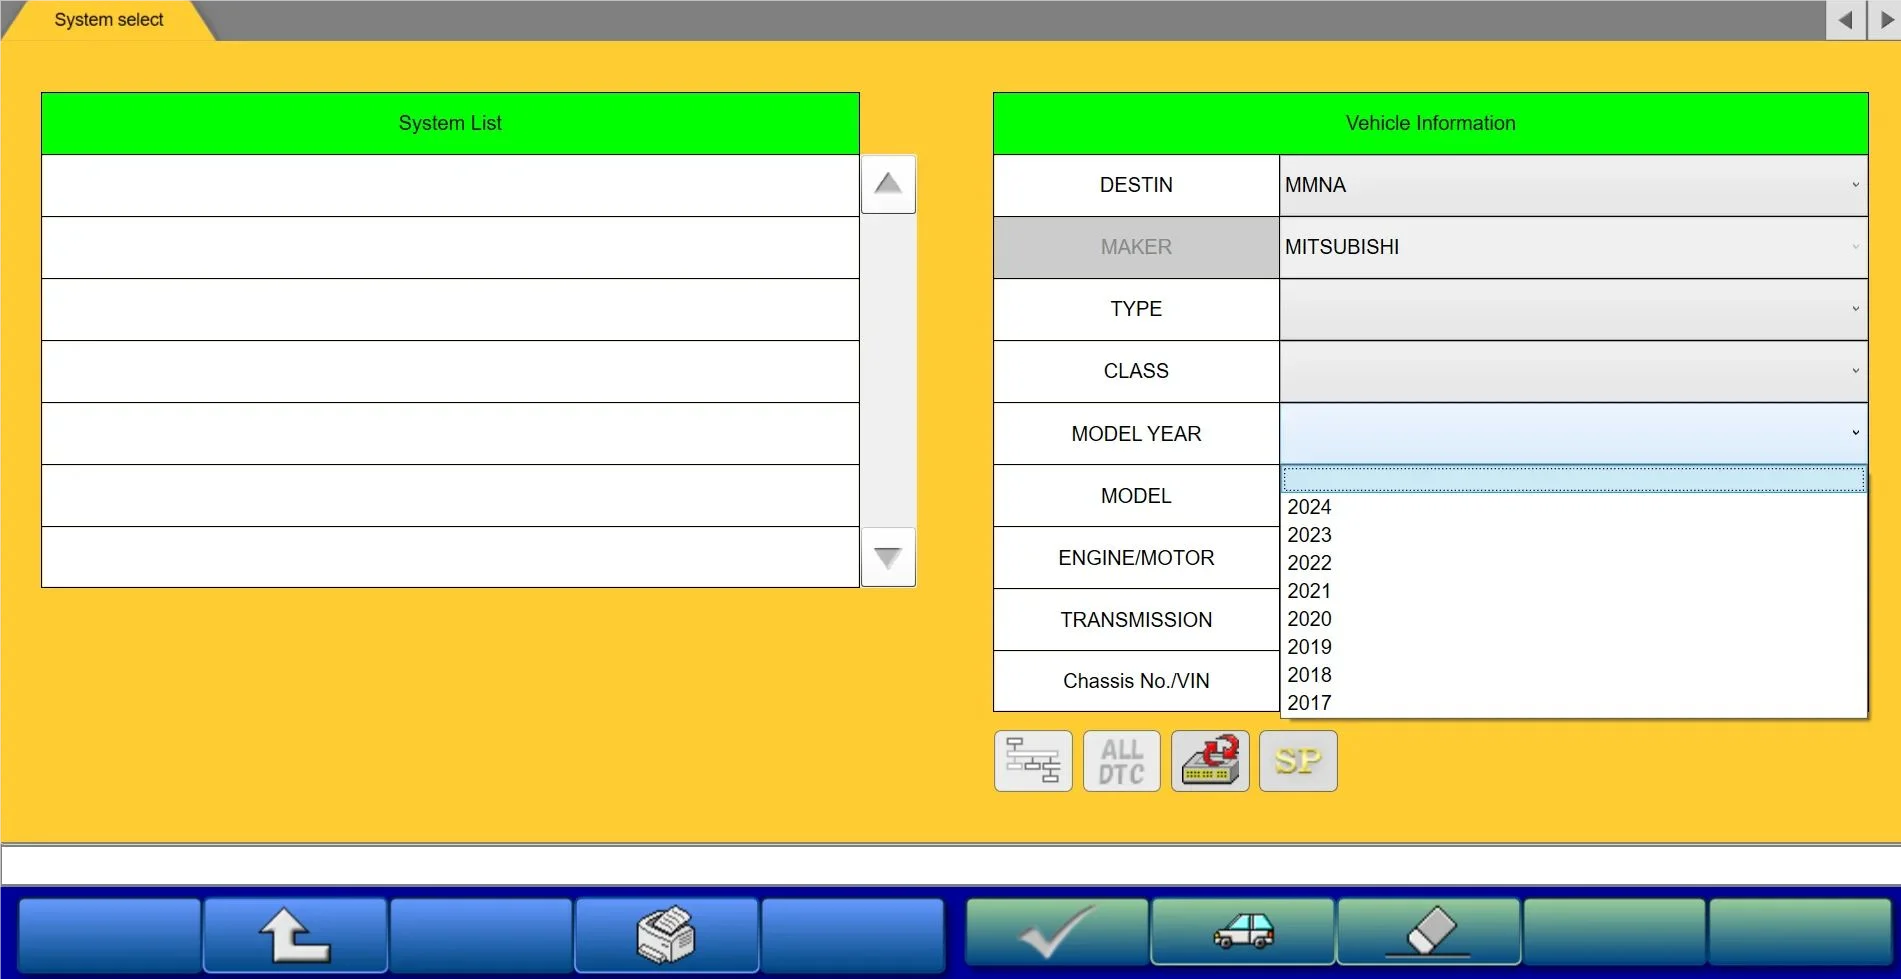Select 2017 in the model year list

1573,703
